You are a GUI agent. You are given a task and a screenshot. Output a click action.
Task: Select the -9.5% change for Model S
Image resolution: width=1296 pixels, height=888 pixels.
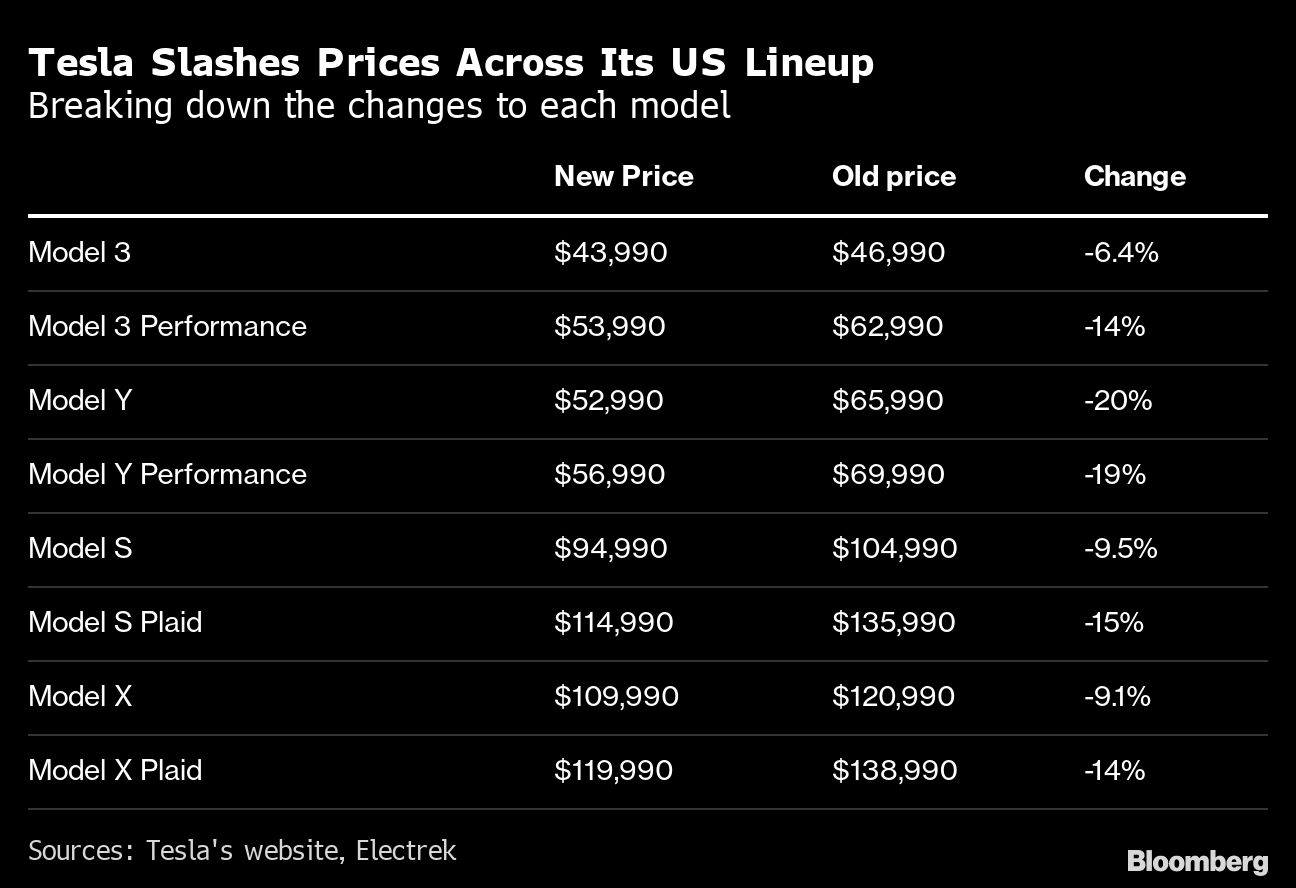click(1120, 548)
